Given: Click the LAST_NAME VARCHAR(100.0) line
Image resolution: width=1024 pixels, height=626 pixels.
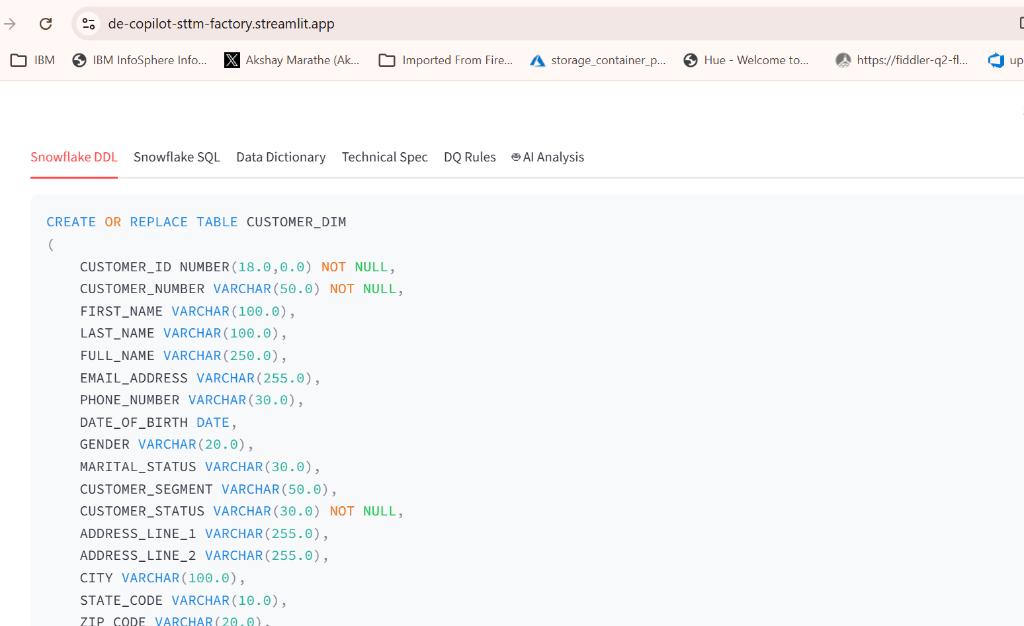Looking at the screenshot, I should 183,334.
